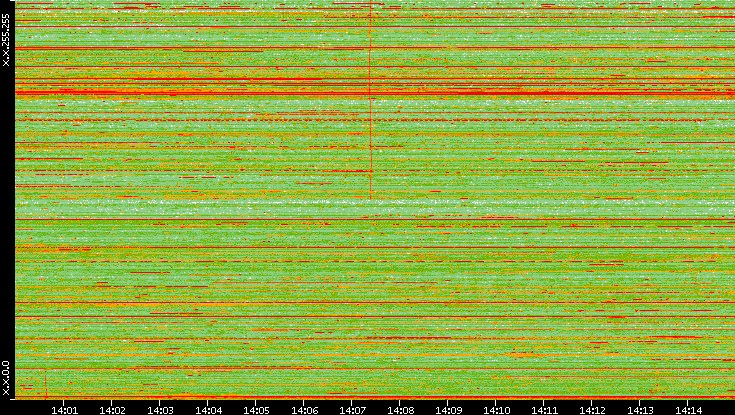The width and height of the screenshot is (735, 415).
Task: Click the 14:04 time axis label
Action: 209,410
